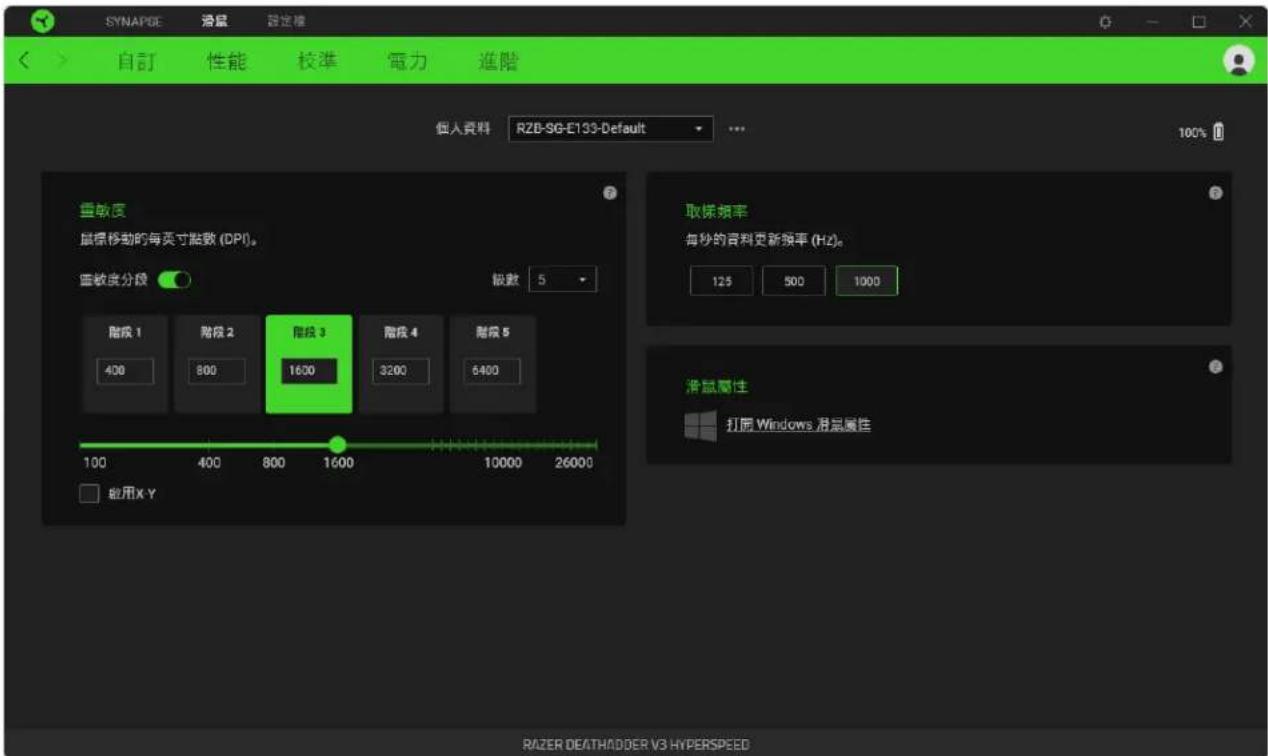Click the Razer logo icon
The image size is (1268, 756).
pyautogui.click(x=43, y=20)
